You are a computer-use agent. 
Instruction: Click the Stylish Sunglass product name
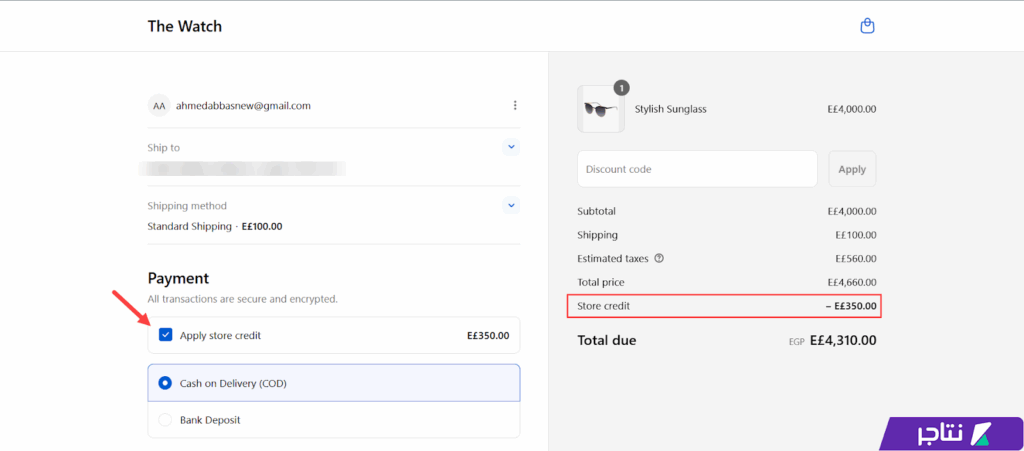[x=671, y=109]
